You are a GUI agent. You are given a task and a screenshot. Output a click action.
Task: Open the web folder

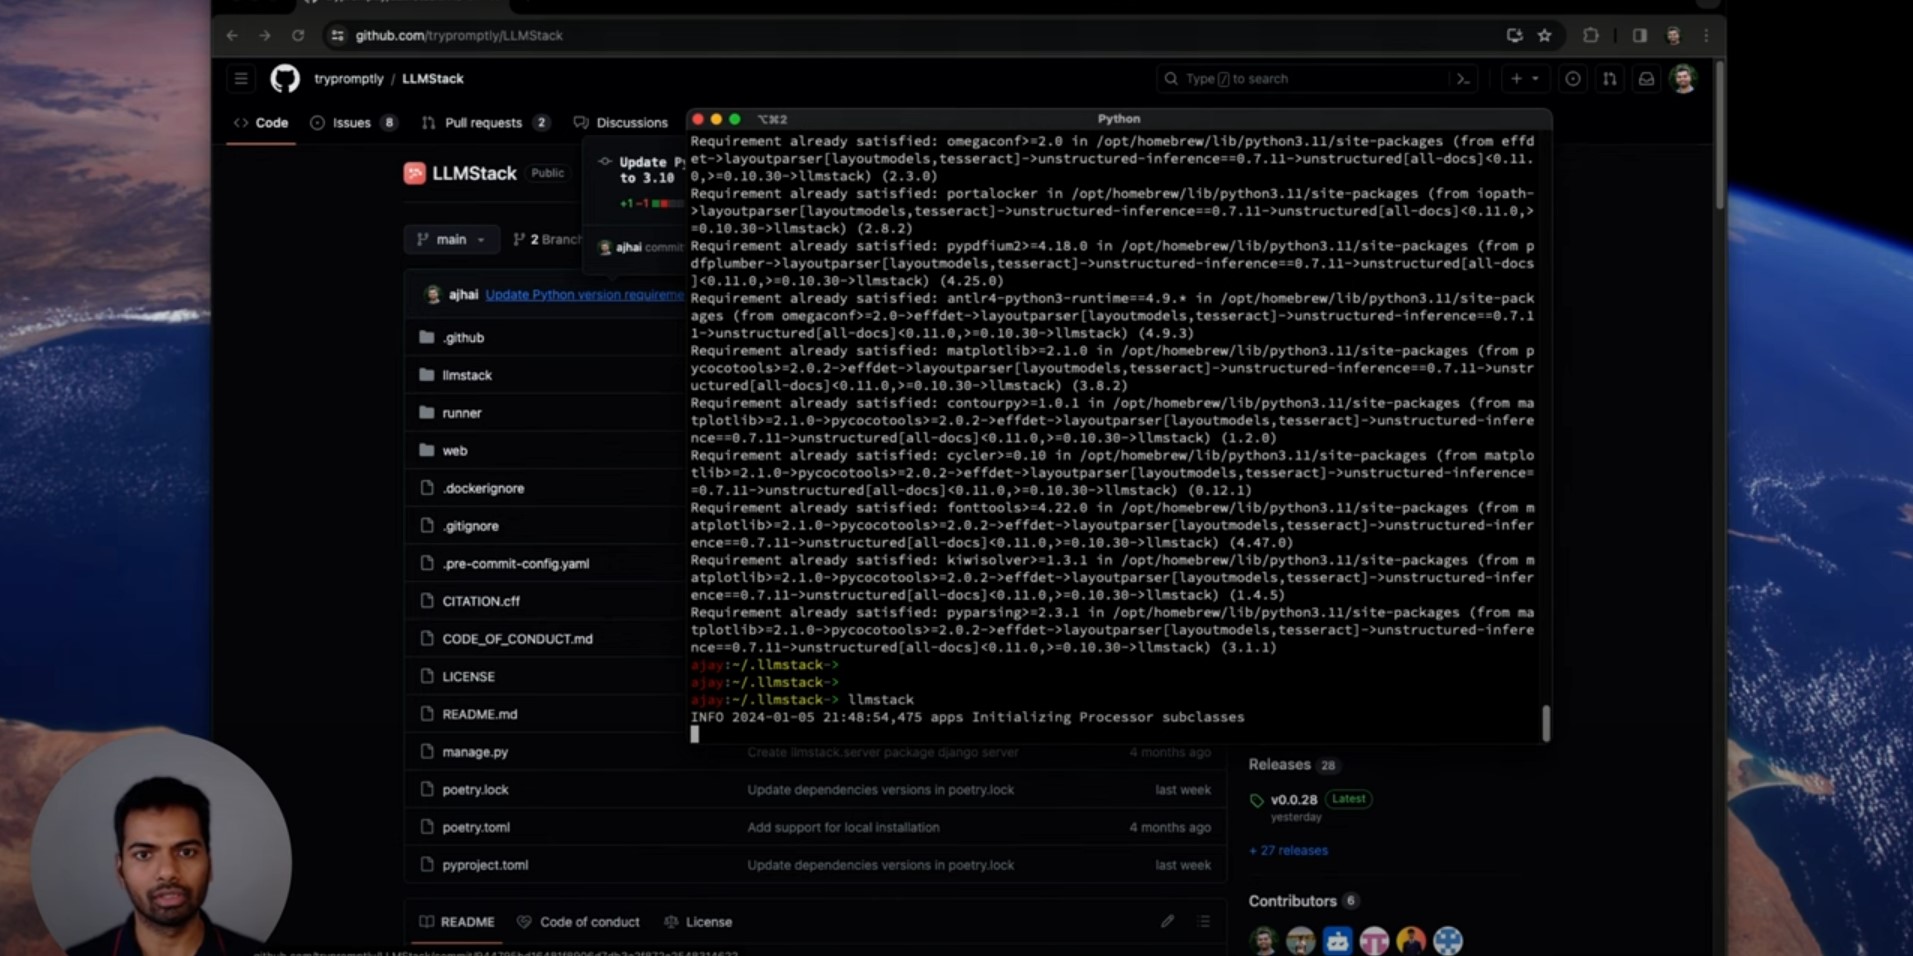pos(455,451)
